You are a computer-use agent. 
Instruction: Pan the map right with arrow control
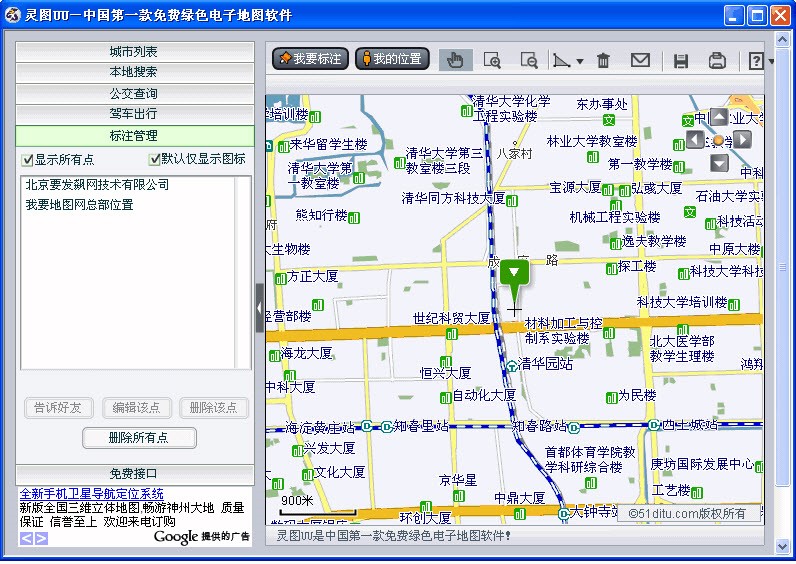[x=742, y=139]
